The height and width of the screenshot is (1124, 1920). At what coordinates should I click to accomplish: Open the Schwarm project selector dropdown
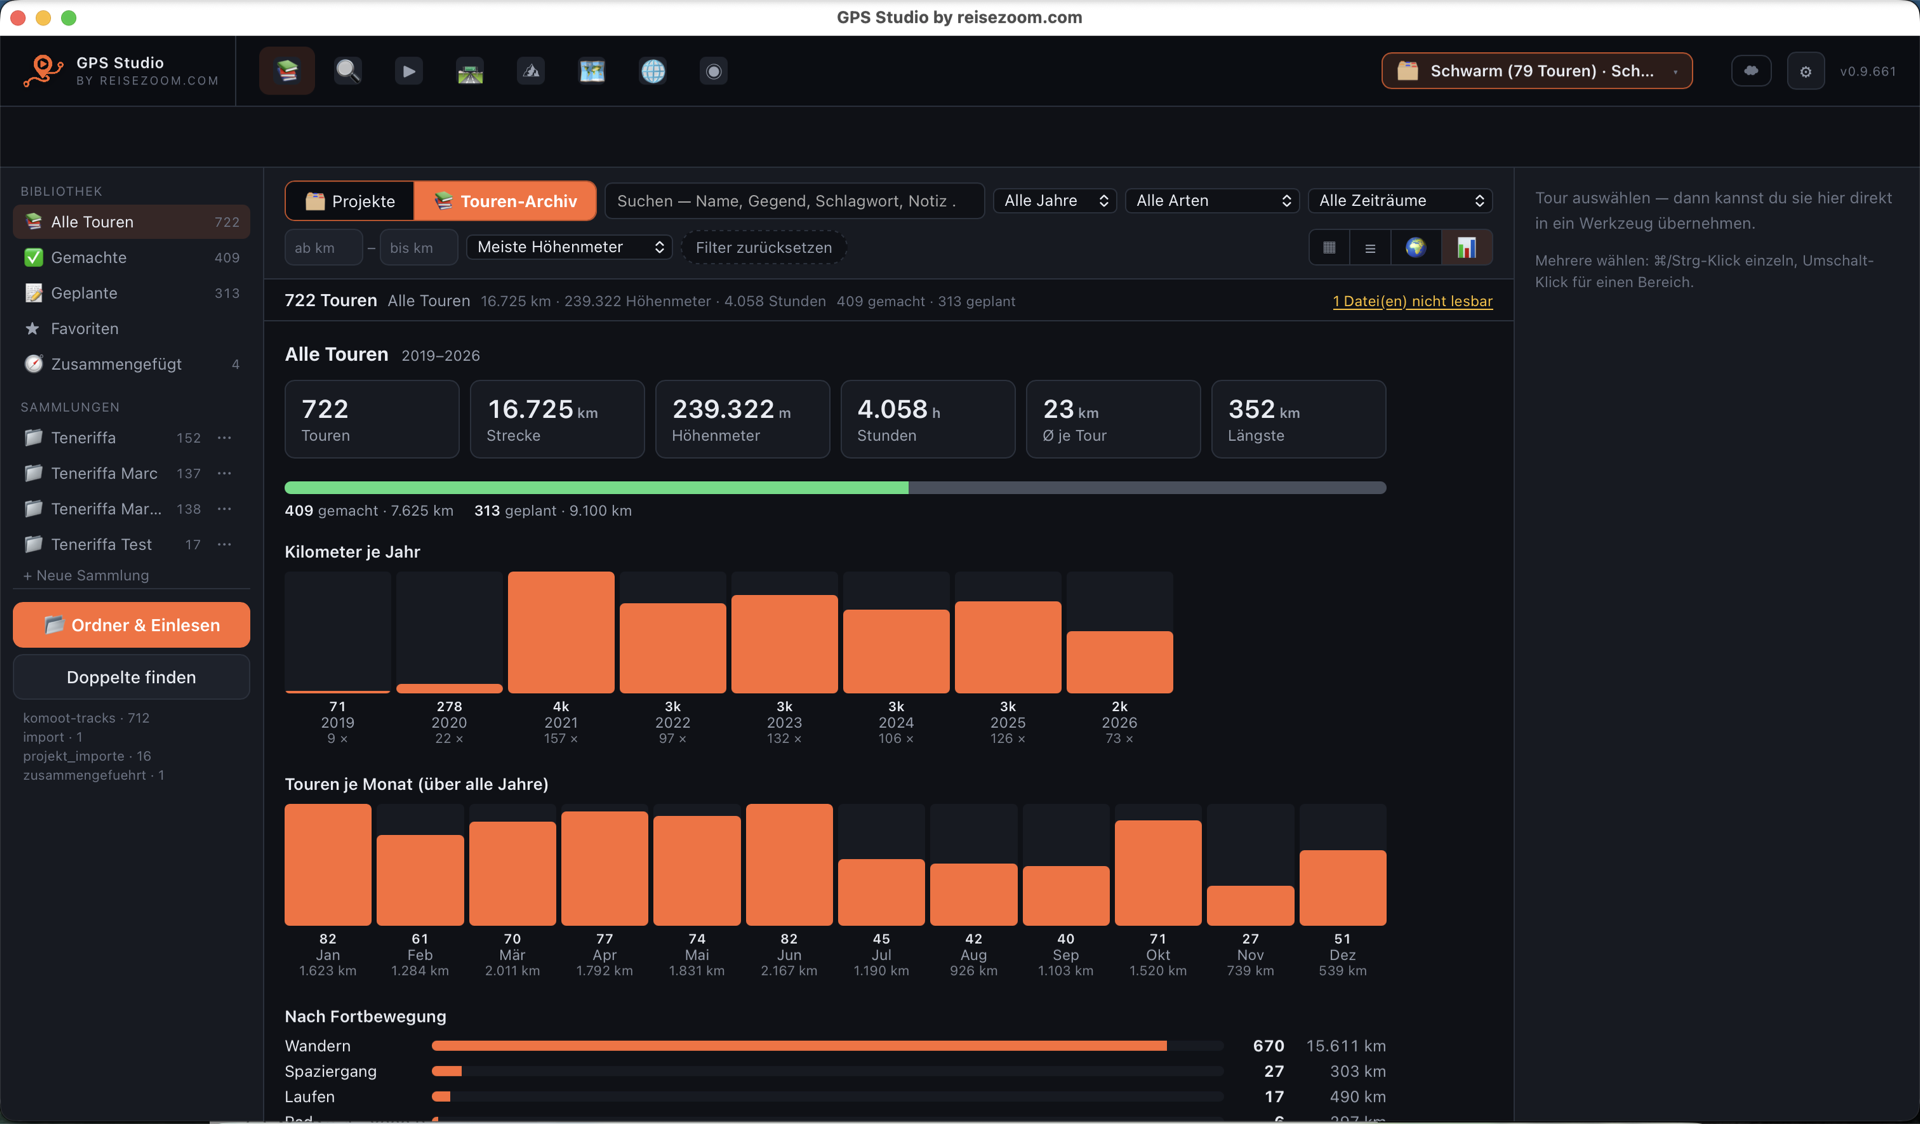1537,71
